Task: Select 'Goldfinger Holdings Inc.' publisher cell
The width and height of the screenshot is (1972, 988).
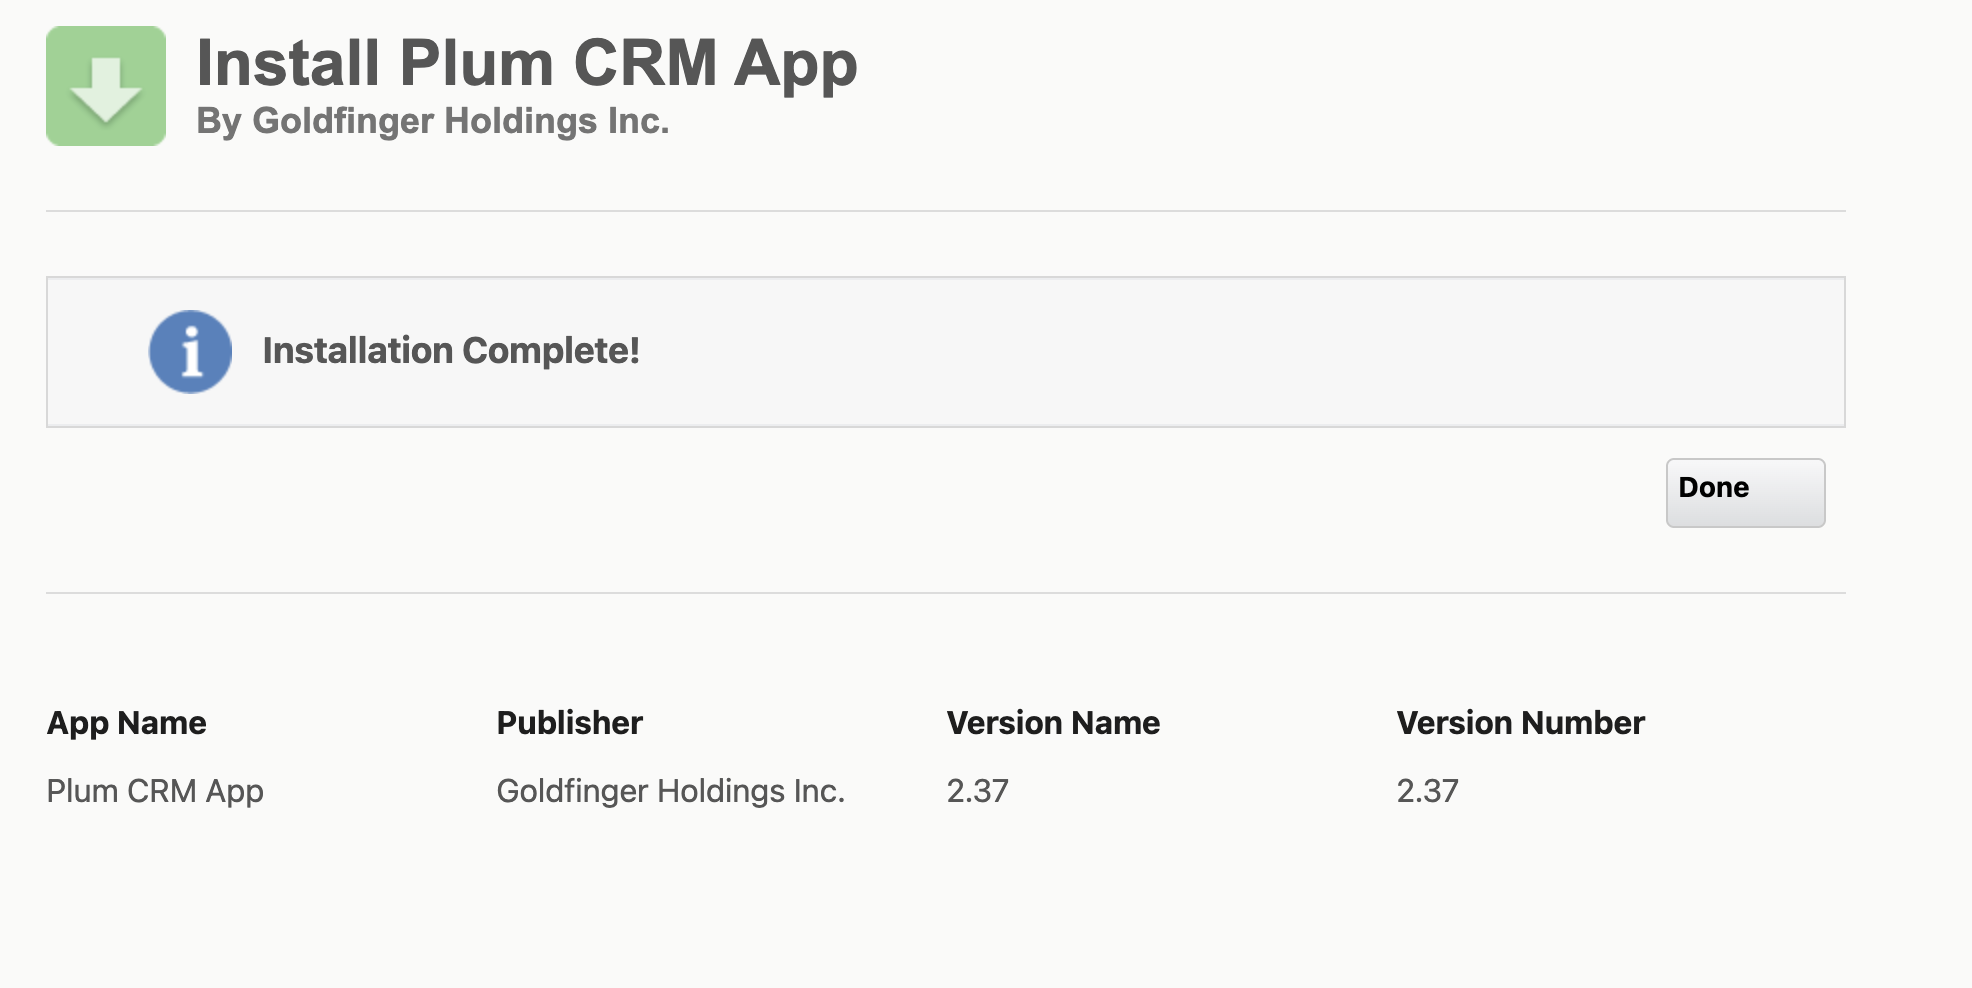Action: point(671,791)
